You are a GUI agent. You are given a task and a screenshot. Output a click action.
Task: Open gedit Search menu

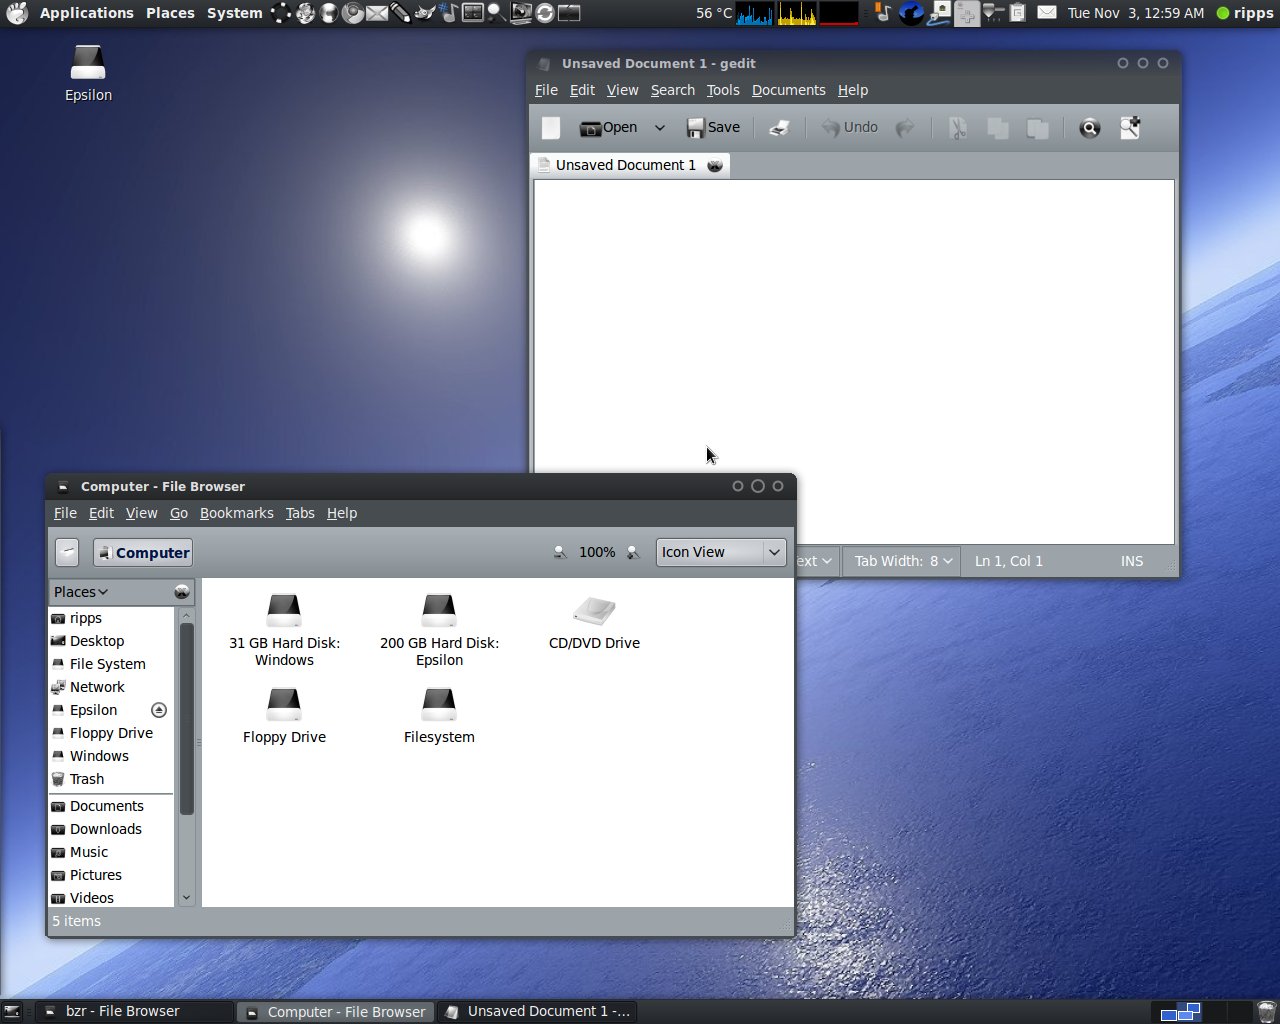point(672,90)
